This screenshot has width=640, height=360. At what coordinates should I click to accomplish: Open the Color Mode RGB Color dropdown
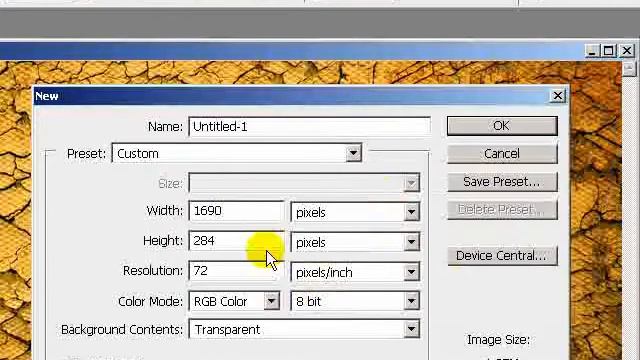pyautogui.click(x=234, y=302)
